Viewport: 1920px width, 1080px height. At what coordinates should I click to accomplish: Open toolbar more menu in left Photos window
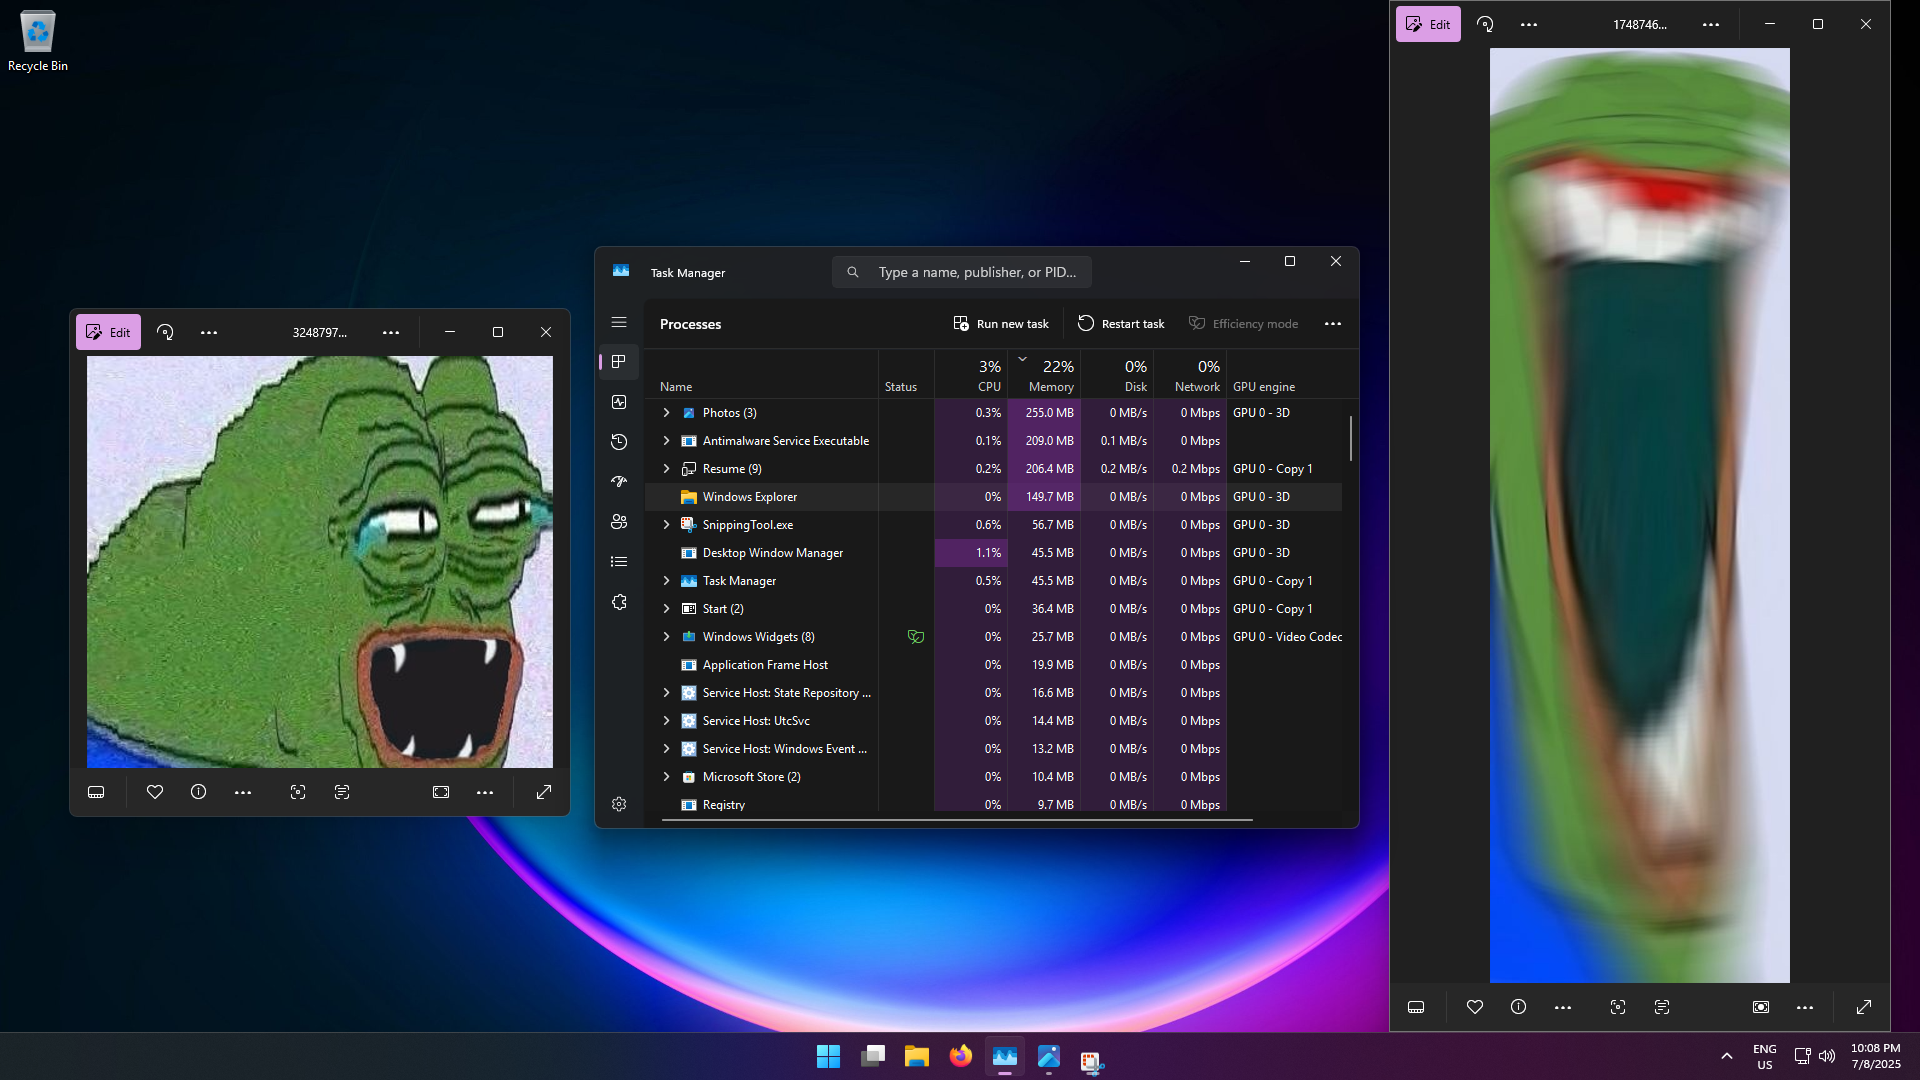(209, 332)
